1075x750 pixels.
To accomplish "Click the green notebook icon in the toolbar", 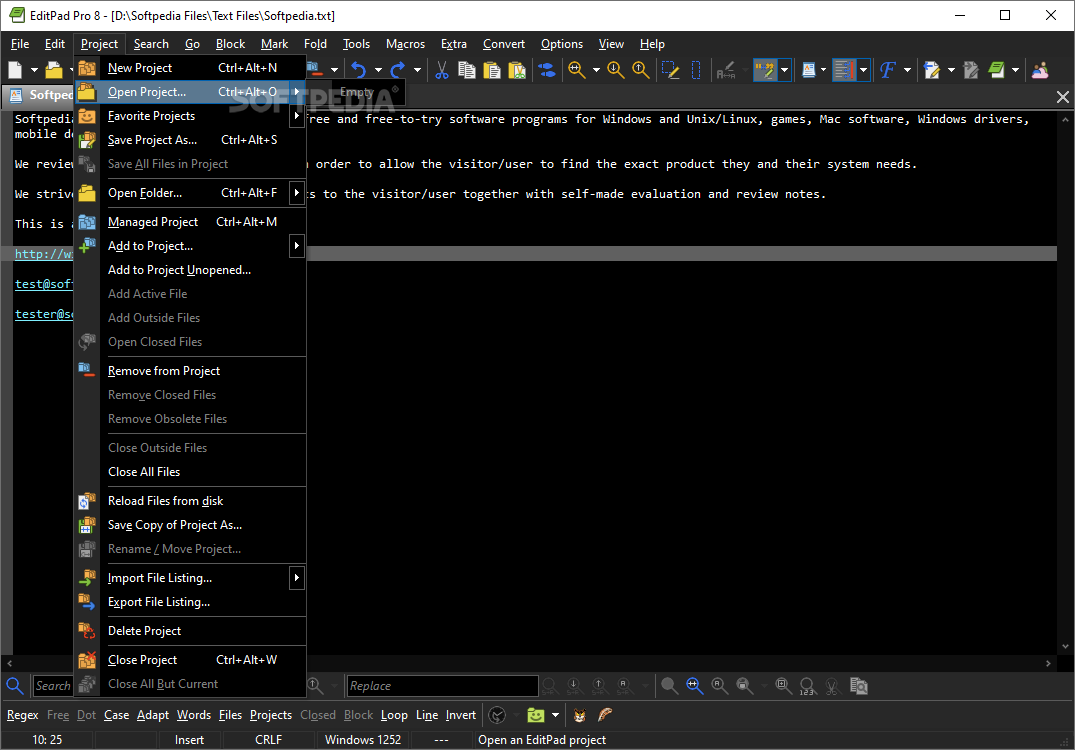I will click(996, 69).
